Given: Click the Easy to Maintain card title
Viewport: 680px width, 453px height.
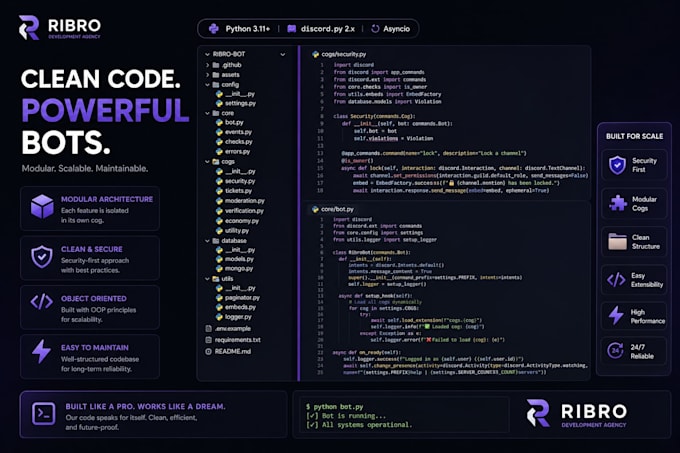Looking at the screenshot, I should (95, 348).
